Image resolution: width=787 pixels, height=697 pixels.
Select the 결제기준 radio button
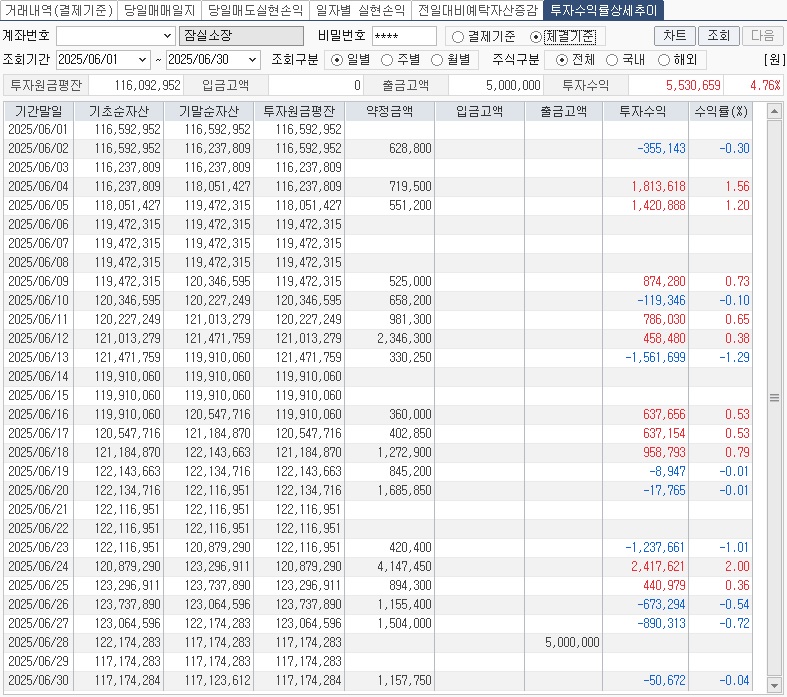click(x=459, y=37)
